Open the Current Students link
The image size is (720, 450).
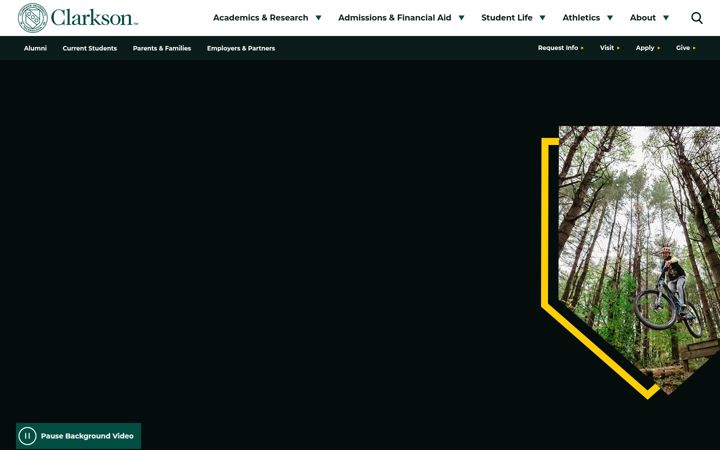coord(90,48)
